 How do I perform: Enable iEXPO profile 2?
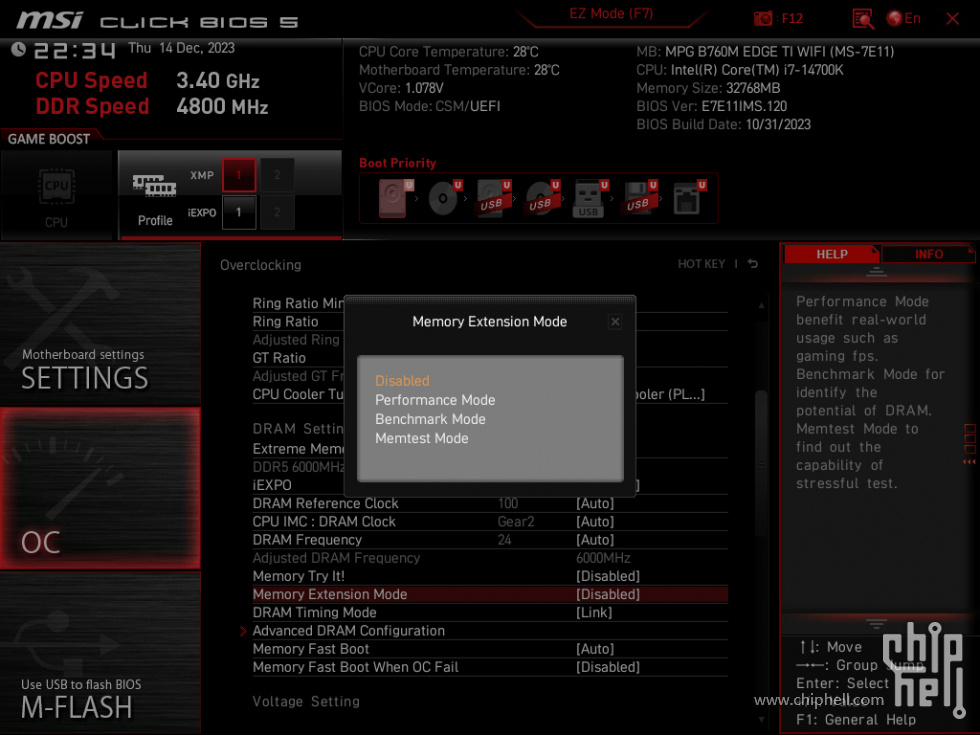277,212
